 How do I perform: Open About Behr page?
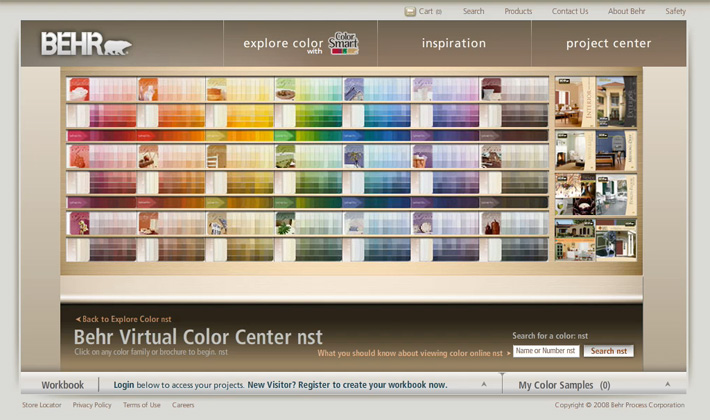click(x=626, y=11)
